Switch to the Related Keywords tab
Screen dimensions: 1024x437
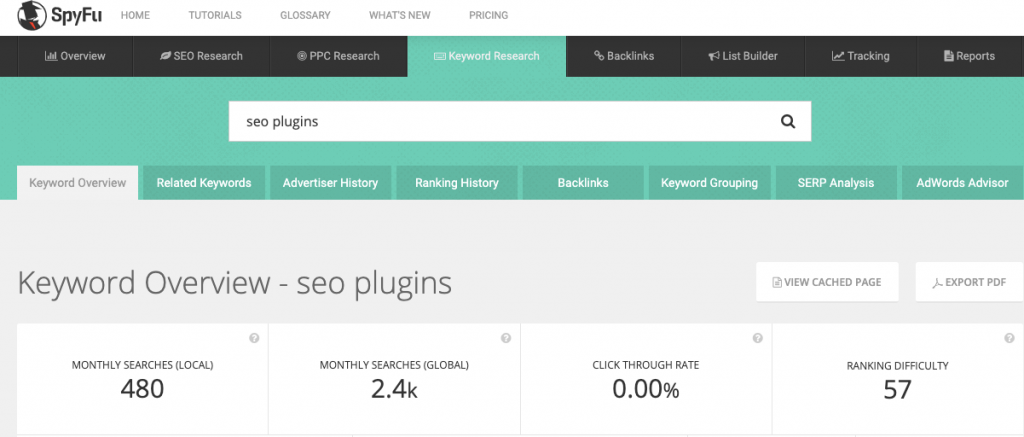tap(203, 183)
